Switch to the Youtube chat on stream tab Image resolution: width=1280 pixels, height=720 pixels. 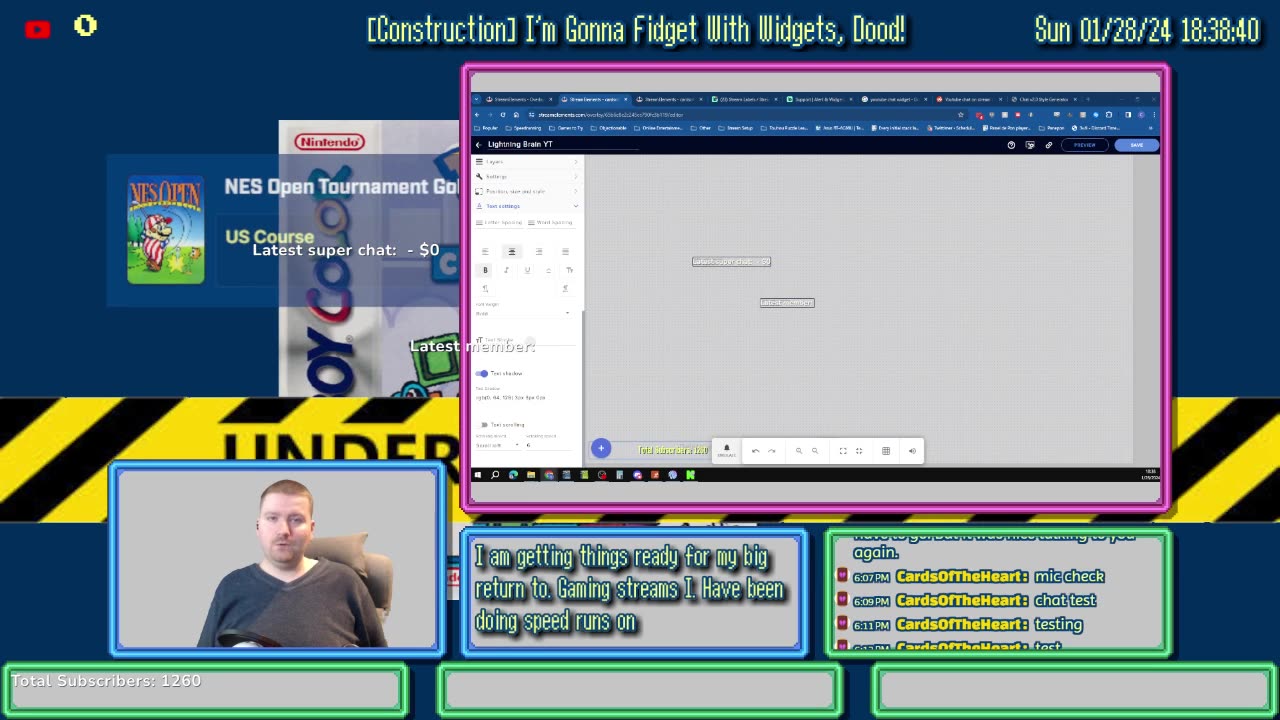coord(971,99)
